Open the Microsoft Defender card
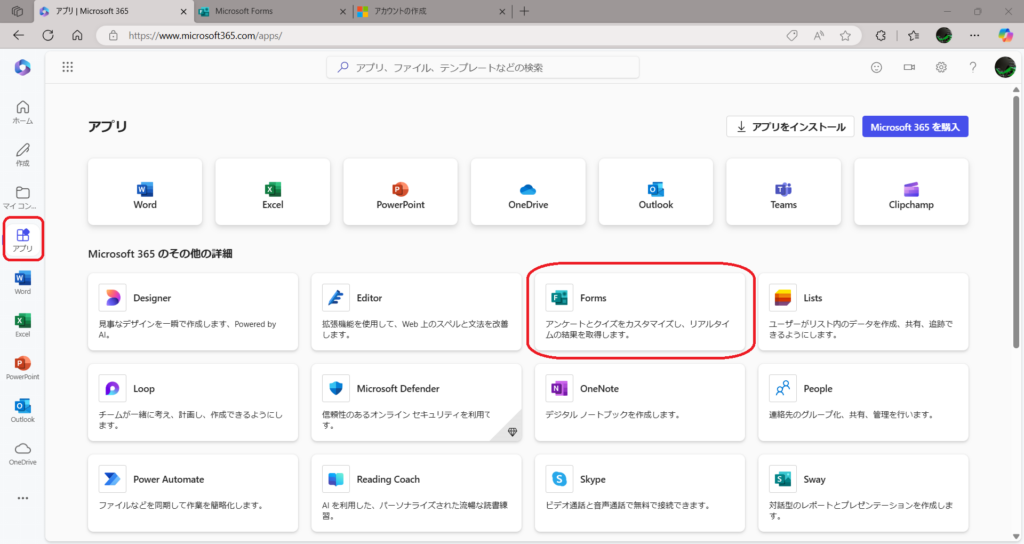The image size is (1024, 544). point(417,402)
